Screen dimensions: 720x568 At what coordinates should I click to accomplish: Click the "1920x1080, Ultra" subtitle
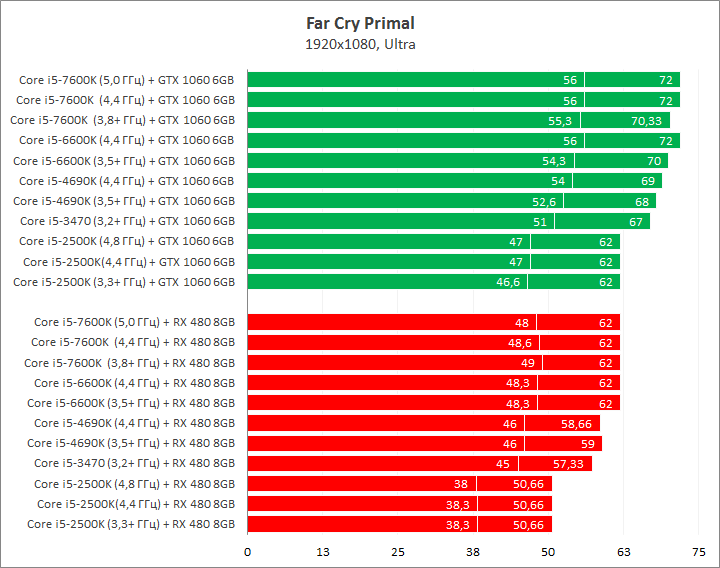[x=360, y=44]
